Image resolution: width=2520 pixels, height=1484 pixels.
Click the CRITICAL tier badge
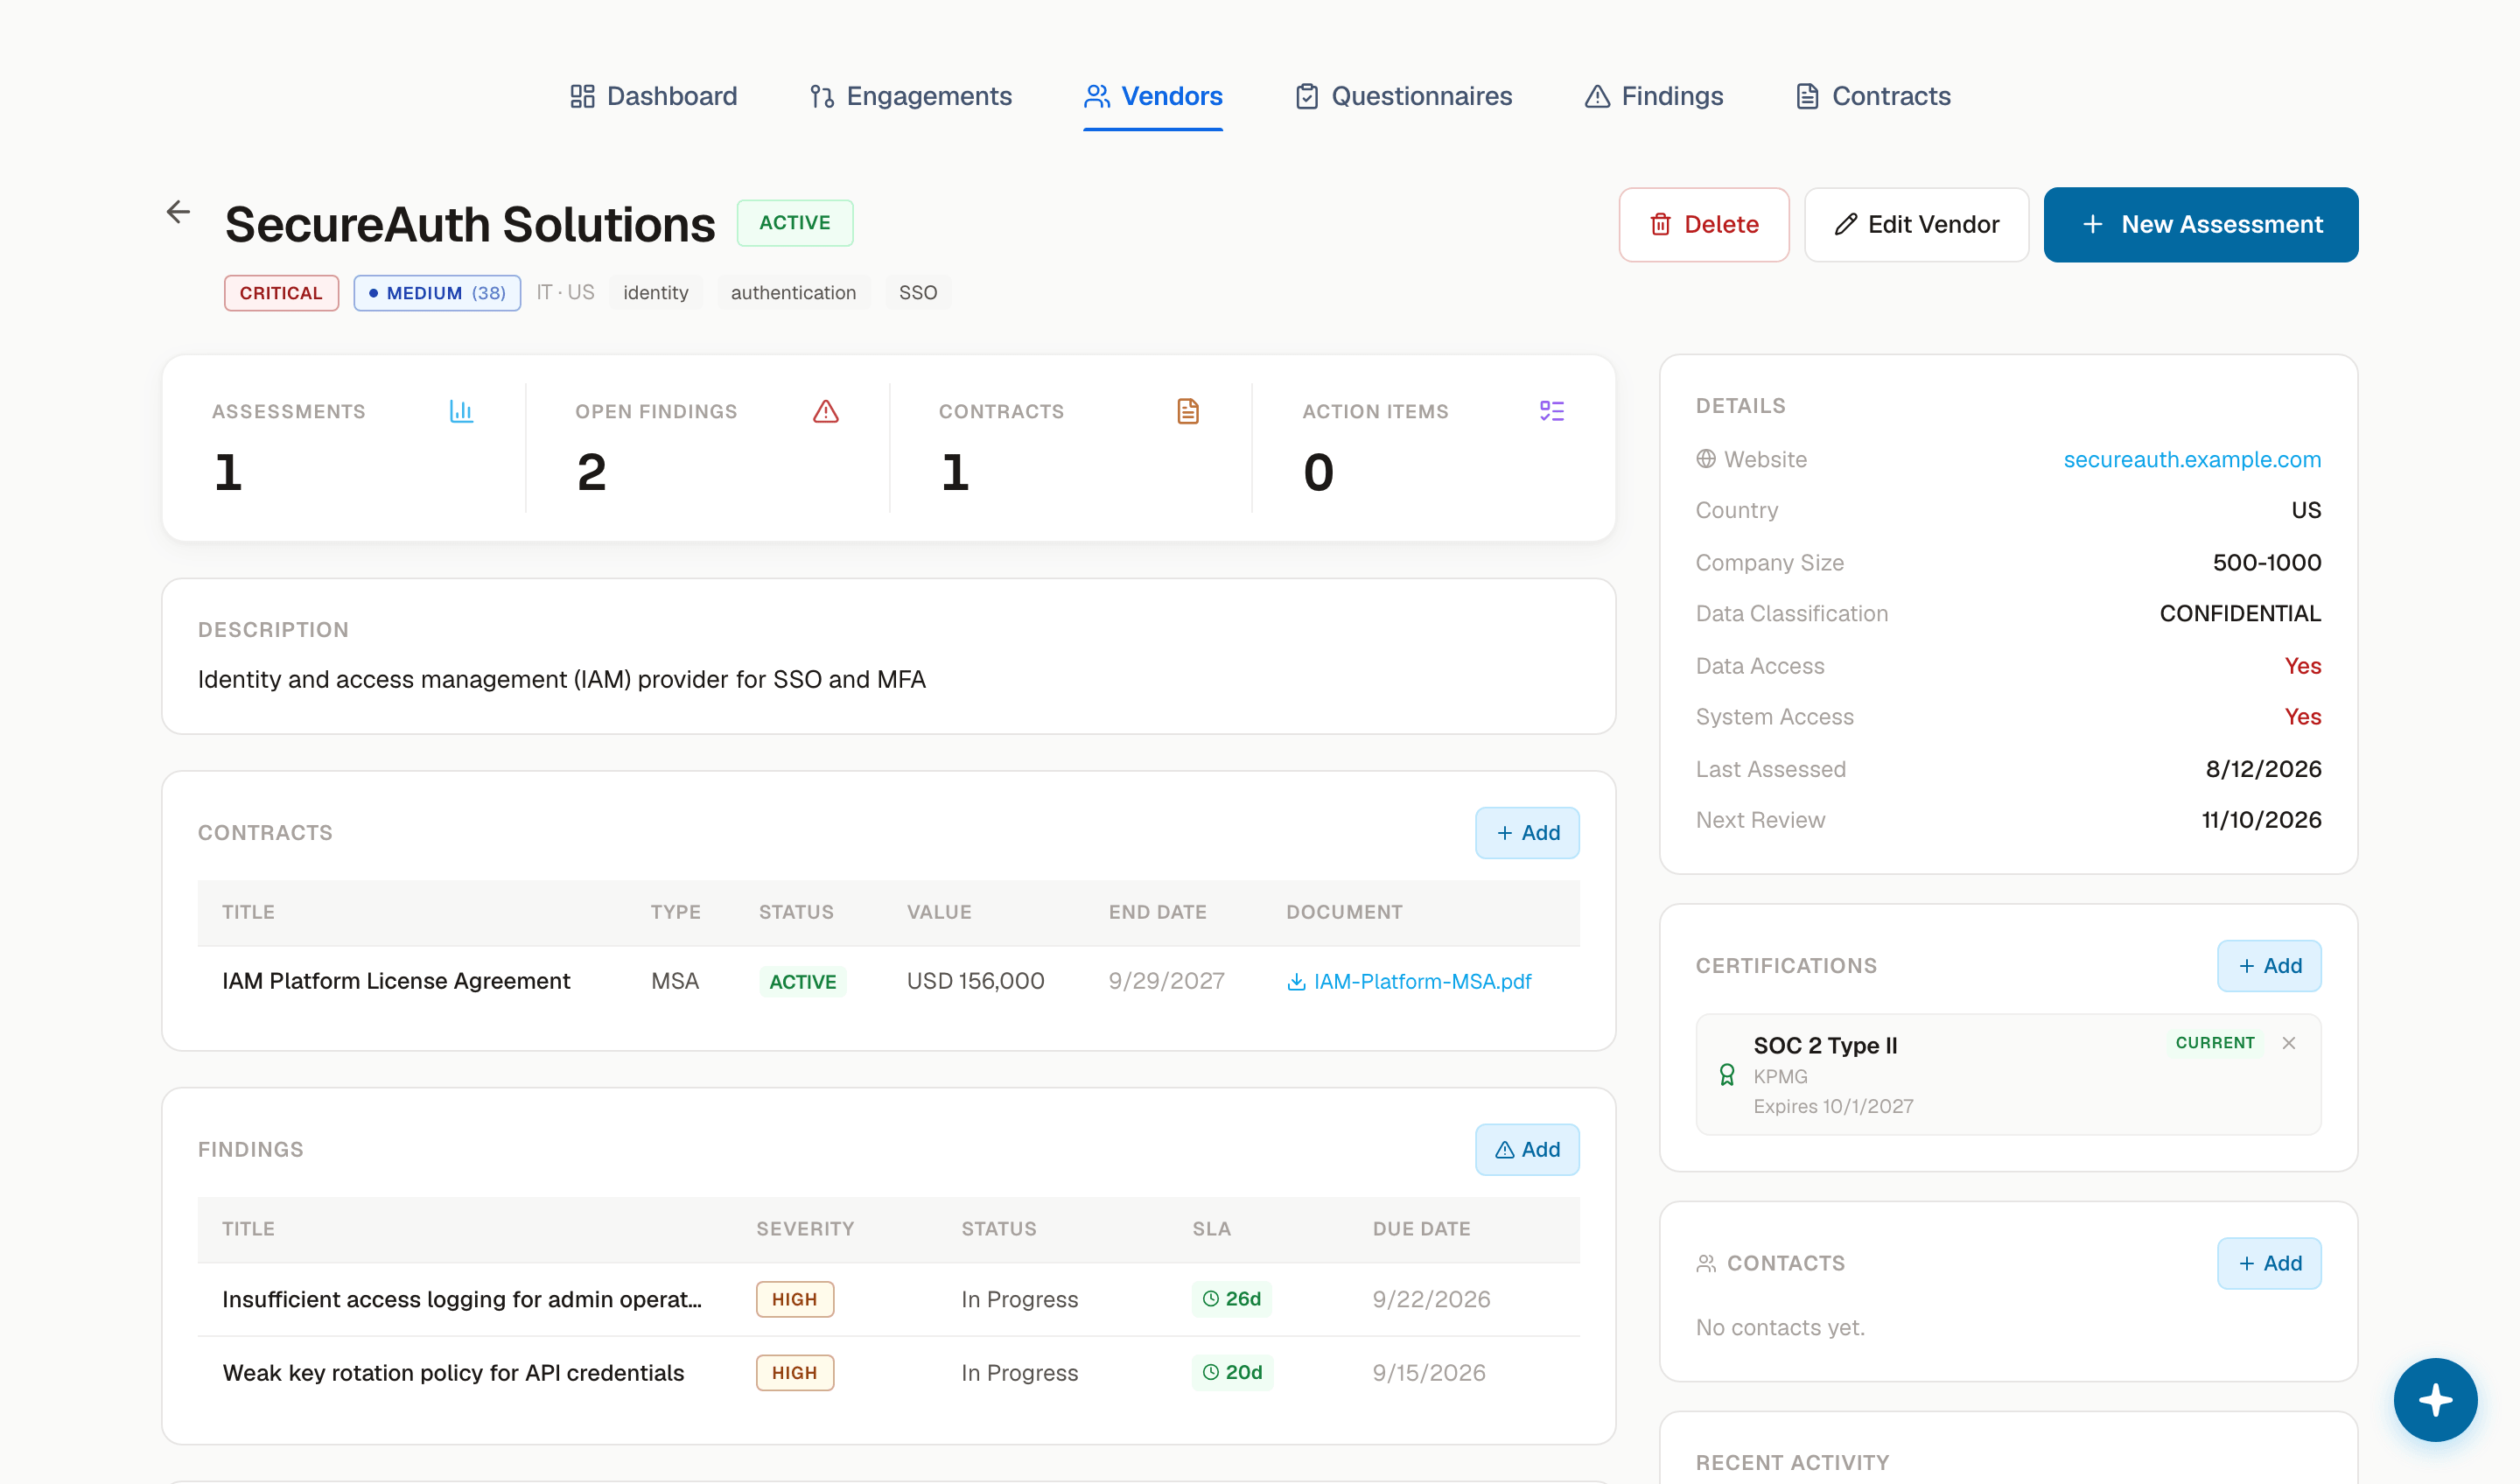click(x=281, y=293)
